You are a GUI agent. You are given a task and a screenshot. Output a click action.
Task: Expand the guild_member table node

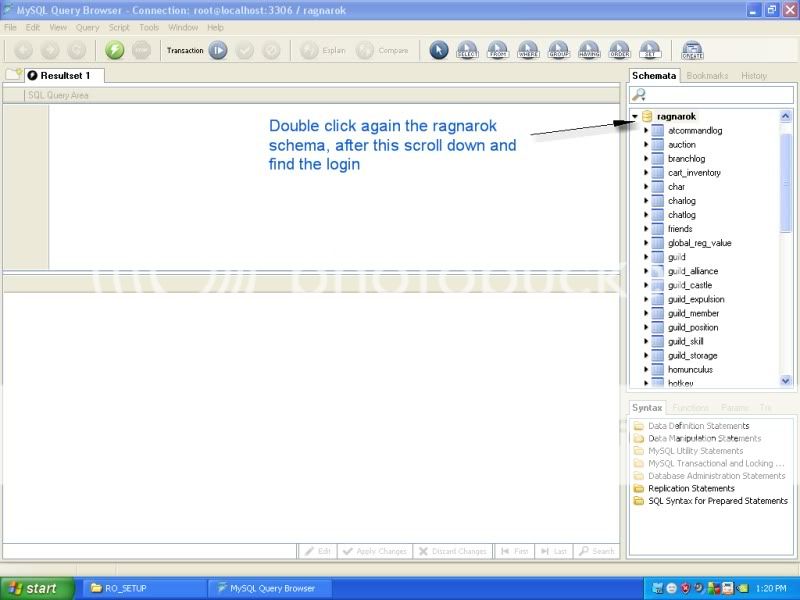646,313
